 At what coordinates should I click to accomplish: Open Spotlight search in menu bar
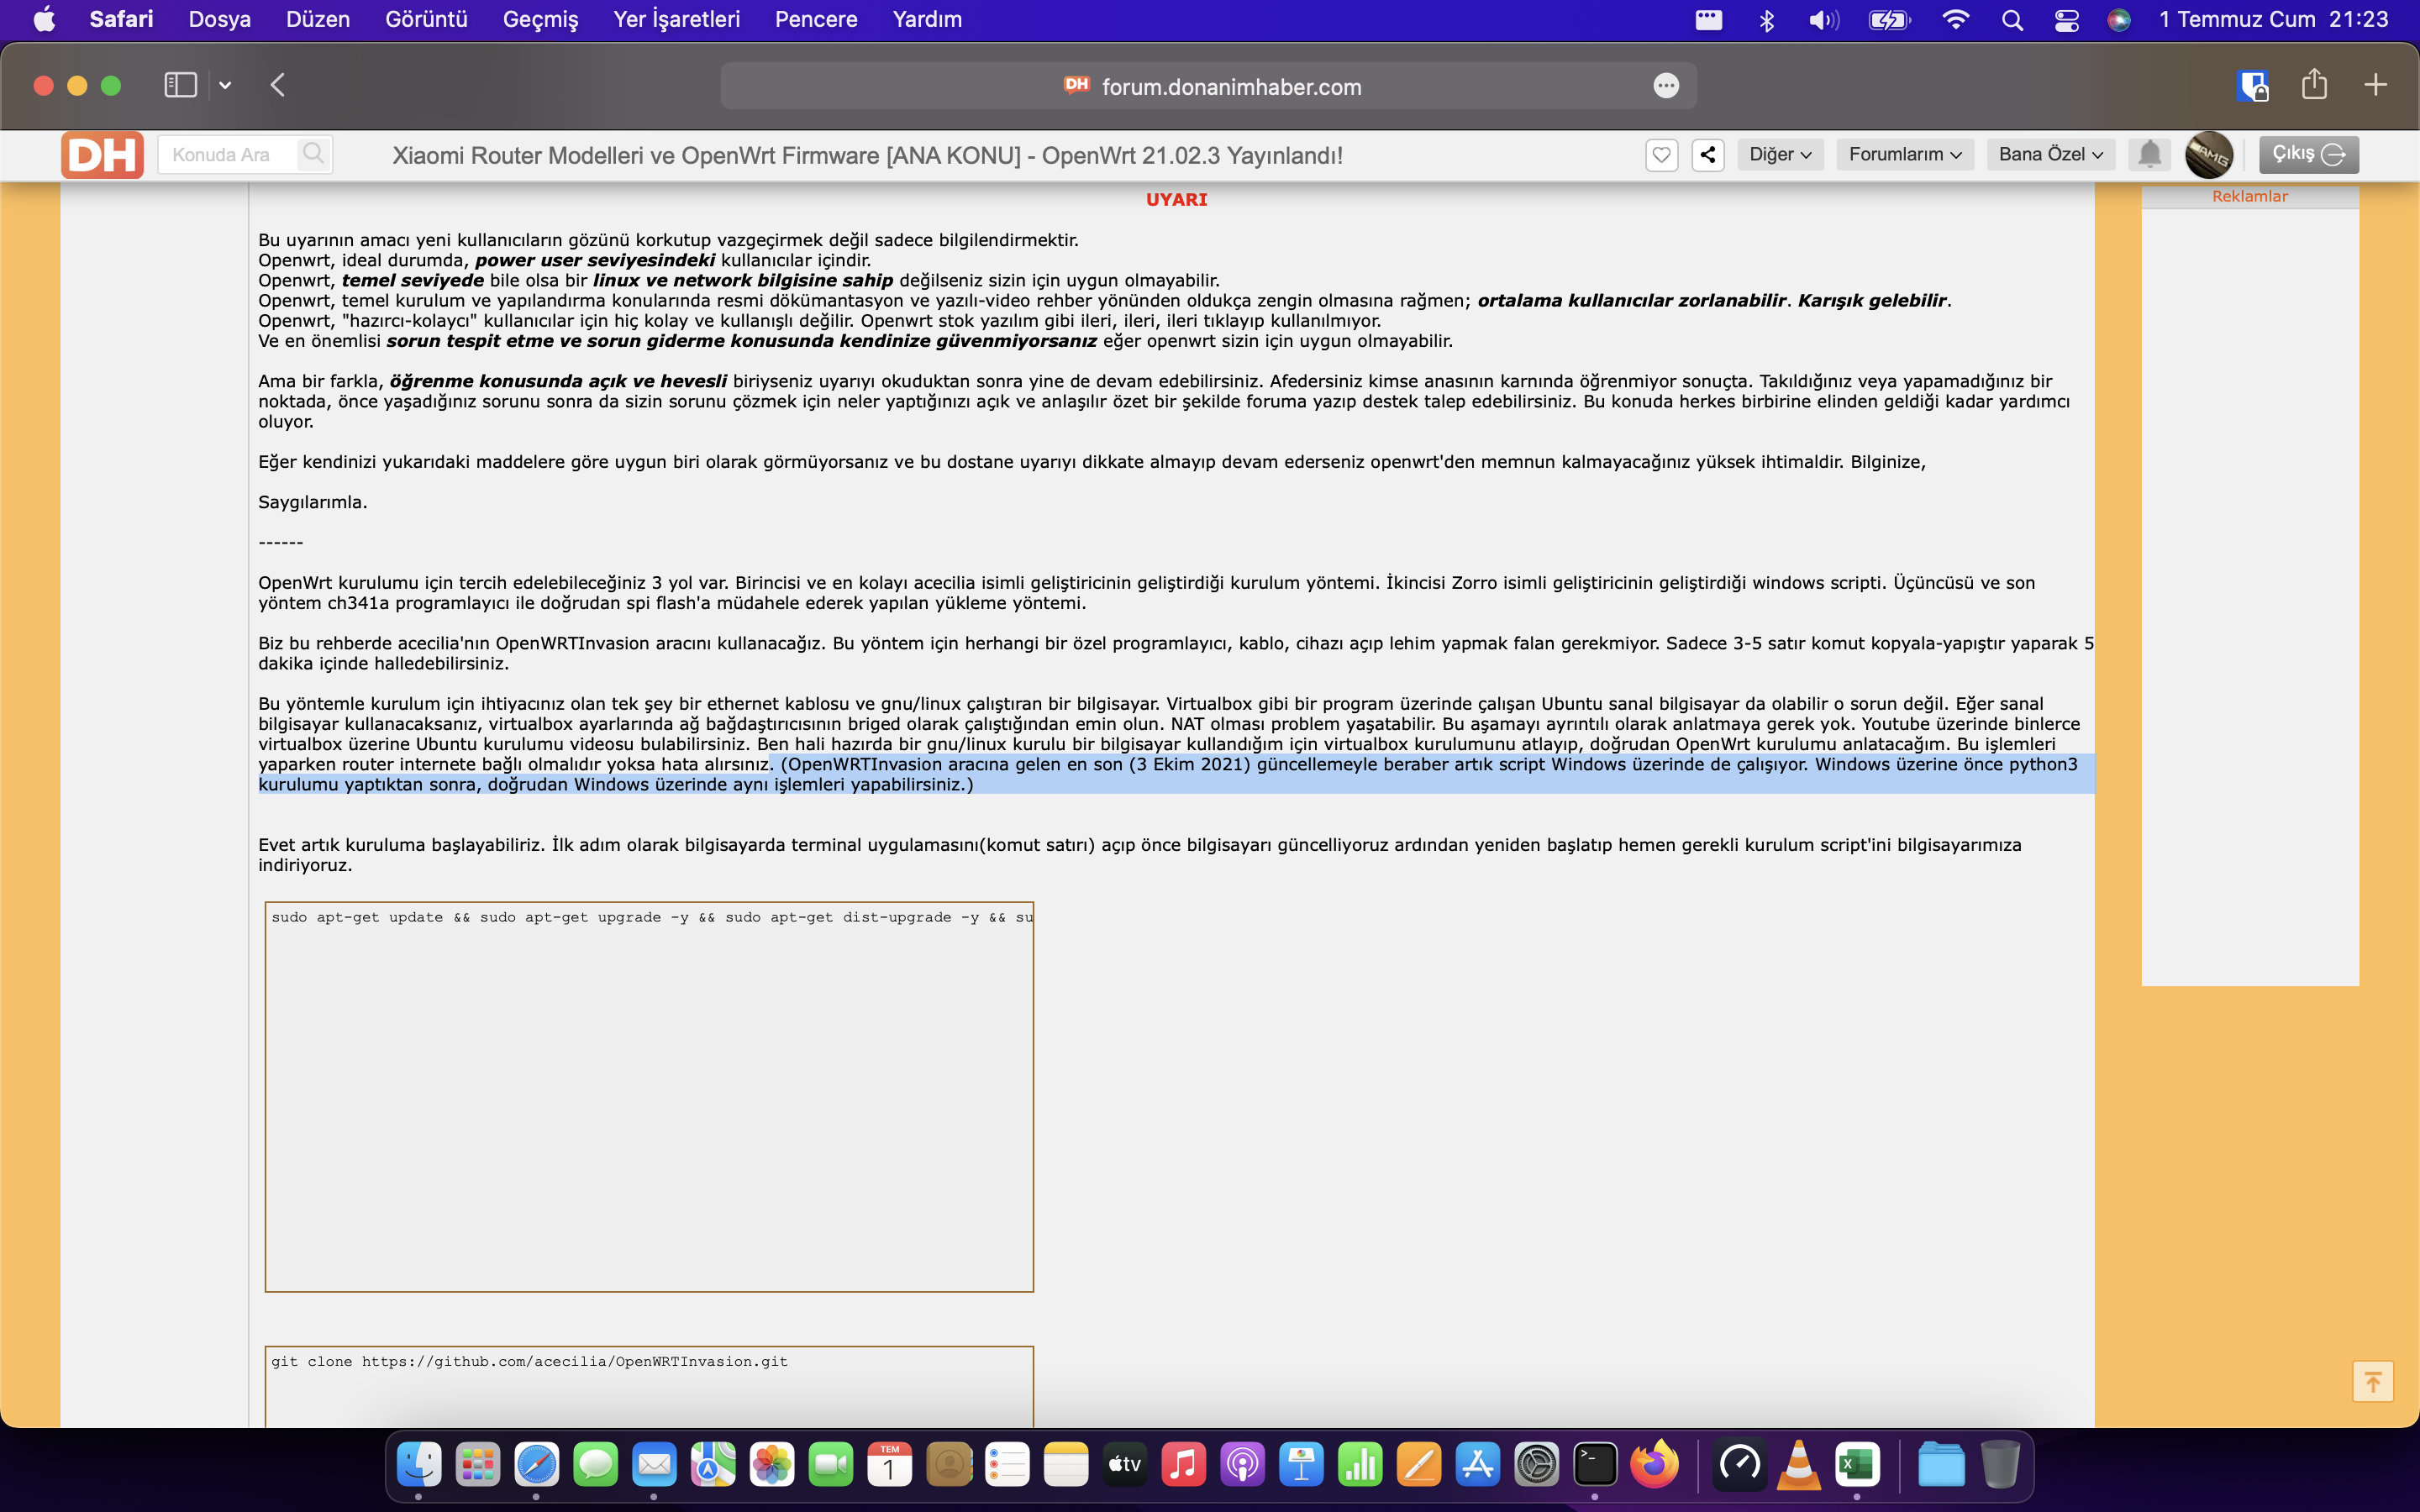point(2012,20)
